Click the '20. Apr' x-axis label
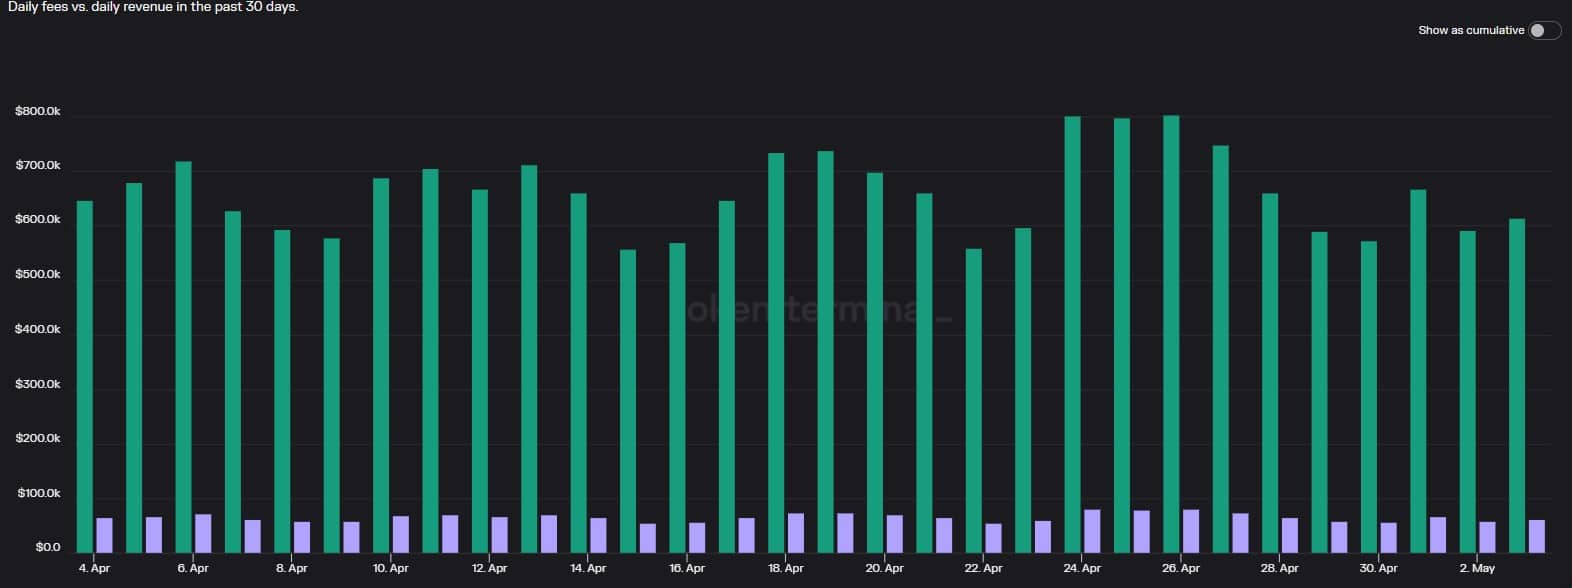This screenshot has width=1572, height=588. pyautogui.click(x=884, y=568)
